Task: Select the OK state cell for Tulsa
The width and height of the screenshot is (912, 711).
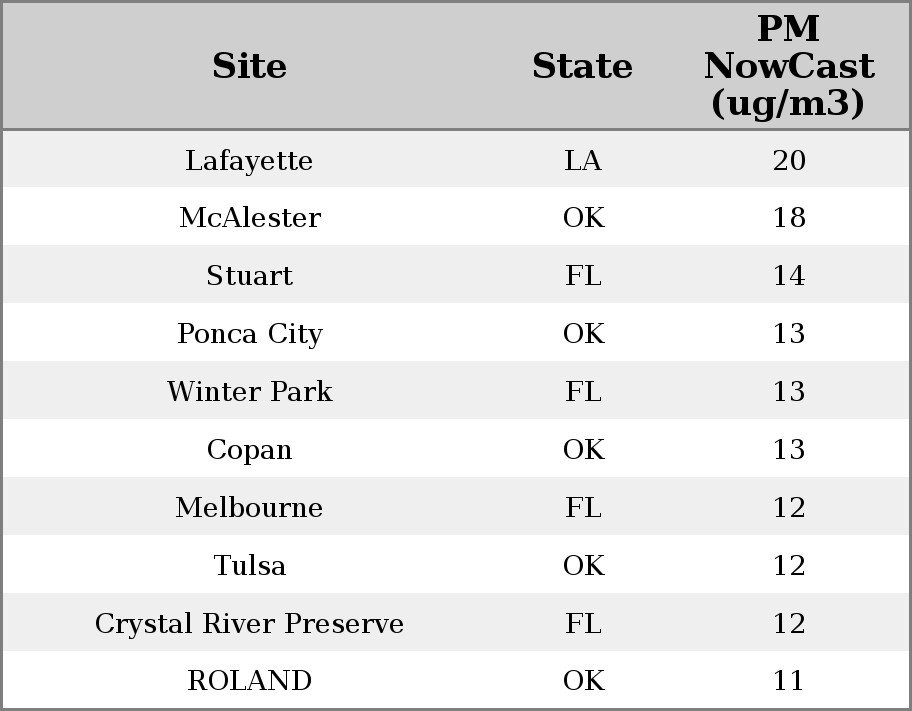Action: click(x=582, y=566)
